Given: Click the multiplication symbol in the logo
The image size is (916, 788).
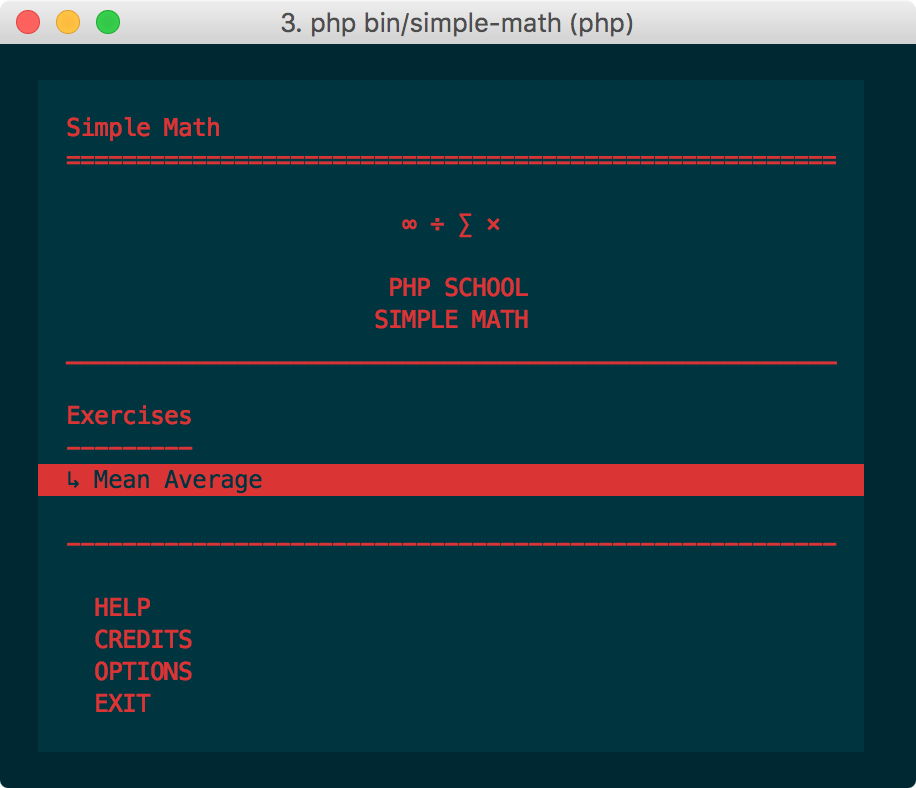Looking at the screenshot, I should pos(493,224).
